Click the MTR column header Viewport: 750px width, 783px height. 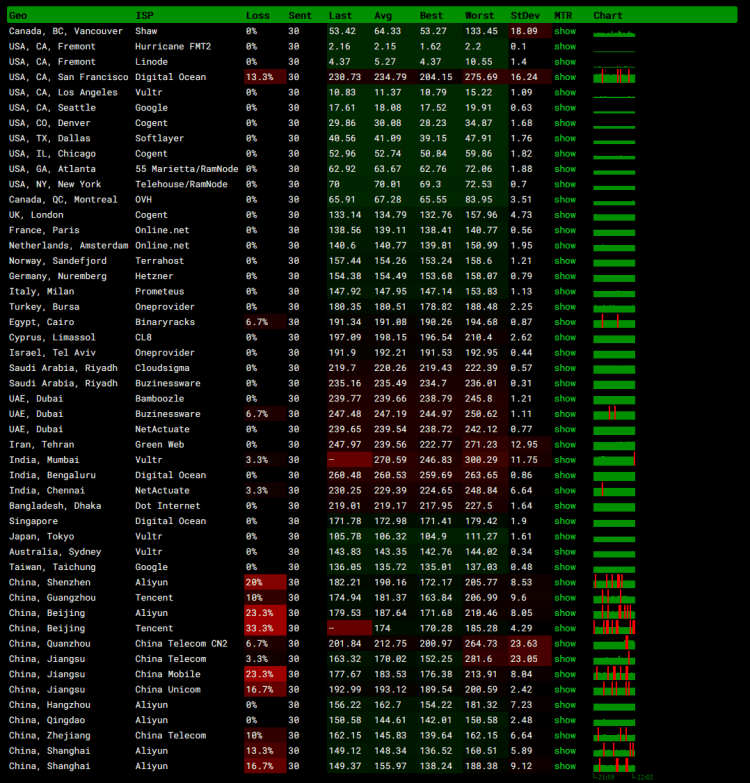click(x=563, y=15)
